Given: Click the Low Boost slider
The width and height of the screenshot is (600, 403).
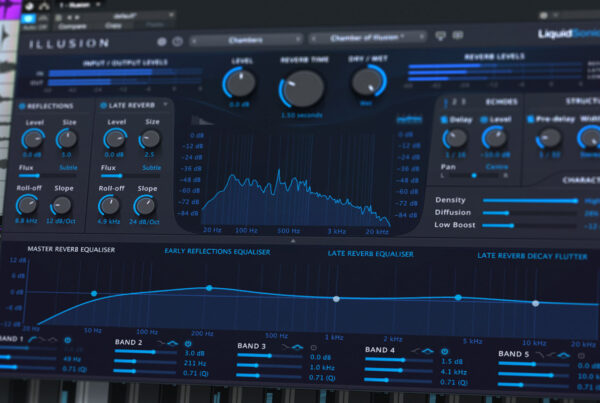Looking at the screenshot, I should (530, 225).
